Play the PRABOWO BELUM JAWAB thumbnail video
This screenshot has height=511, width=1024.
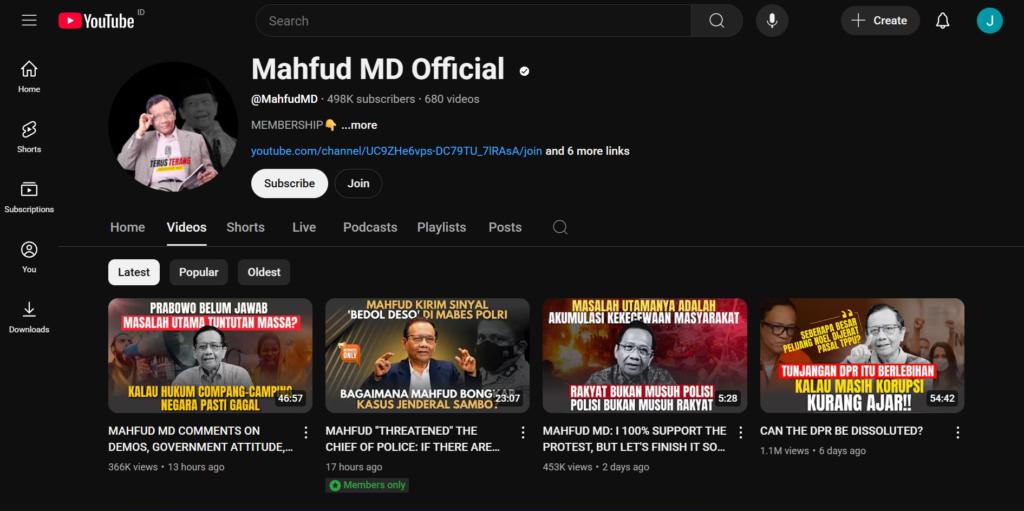click(x=210, y=355)
